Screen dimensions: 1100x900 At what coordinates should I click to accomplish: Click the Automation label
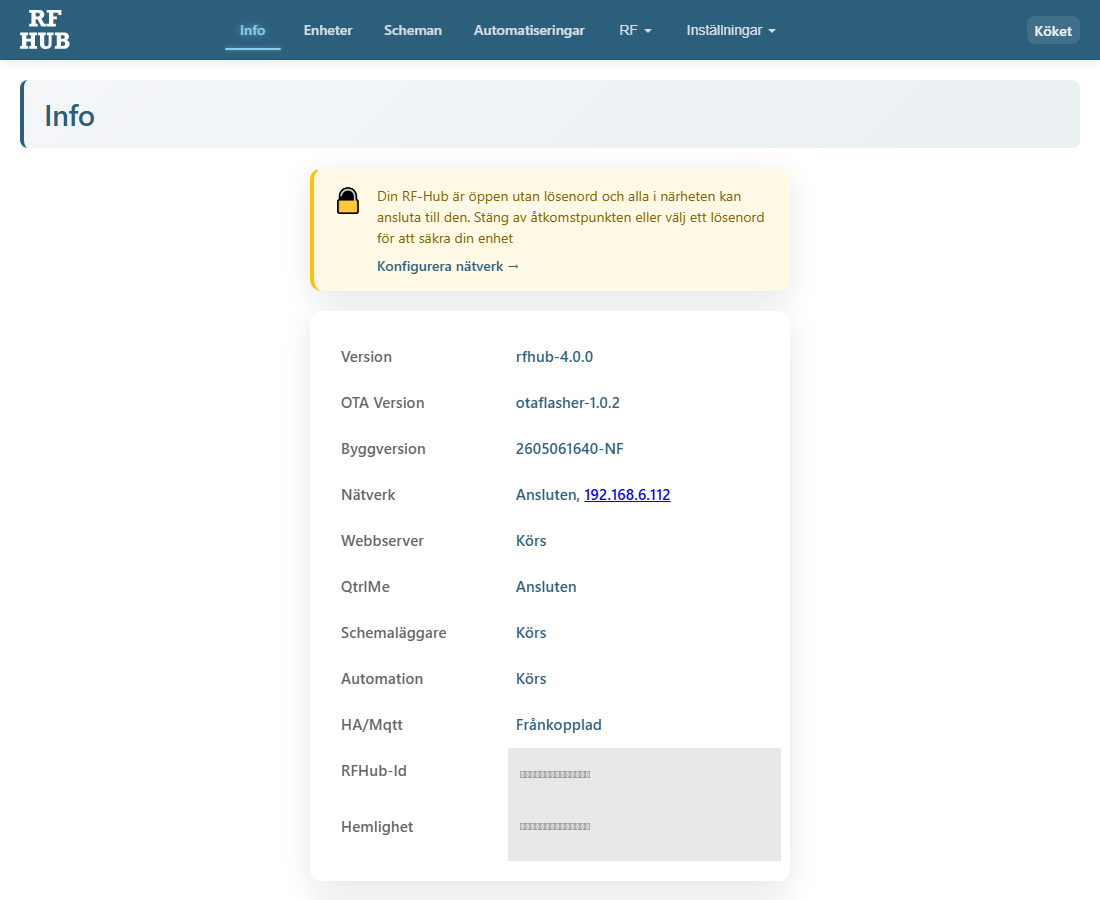382,678
